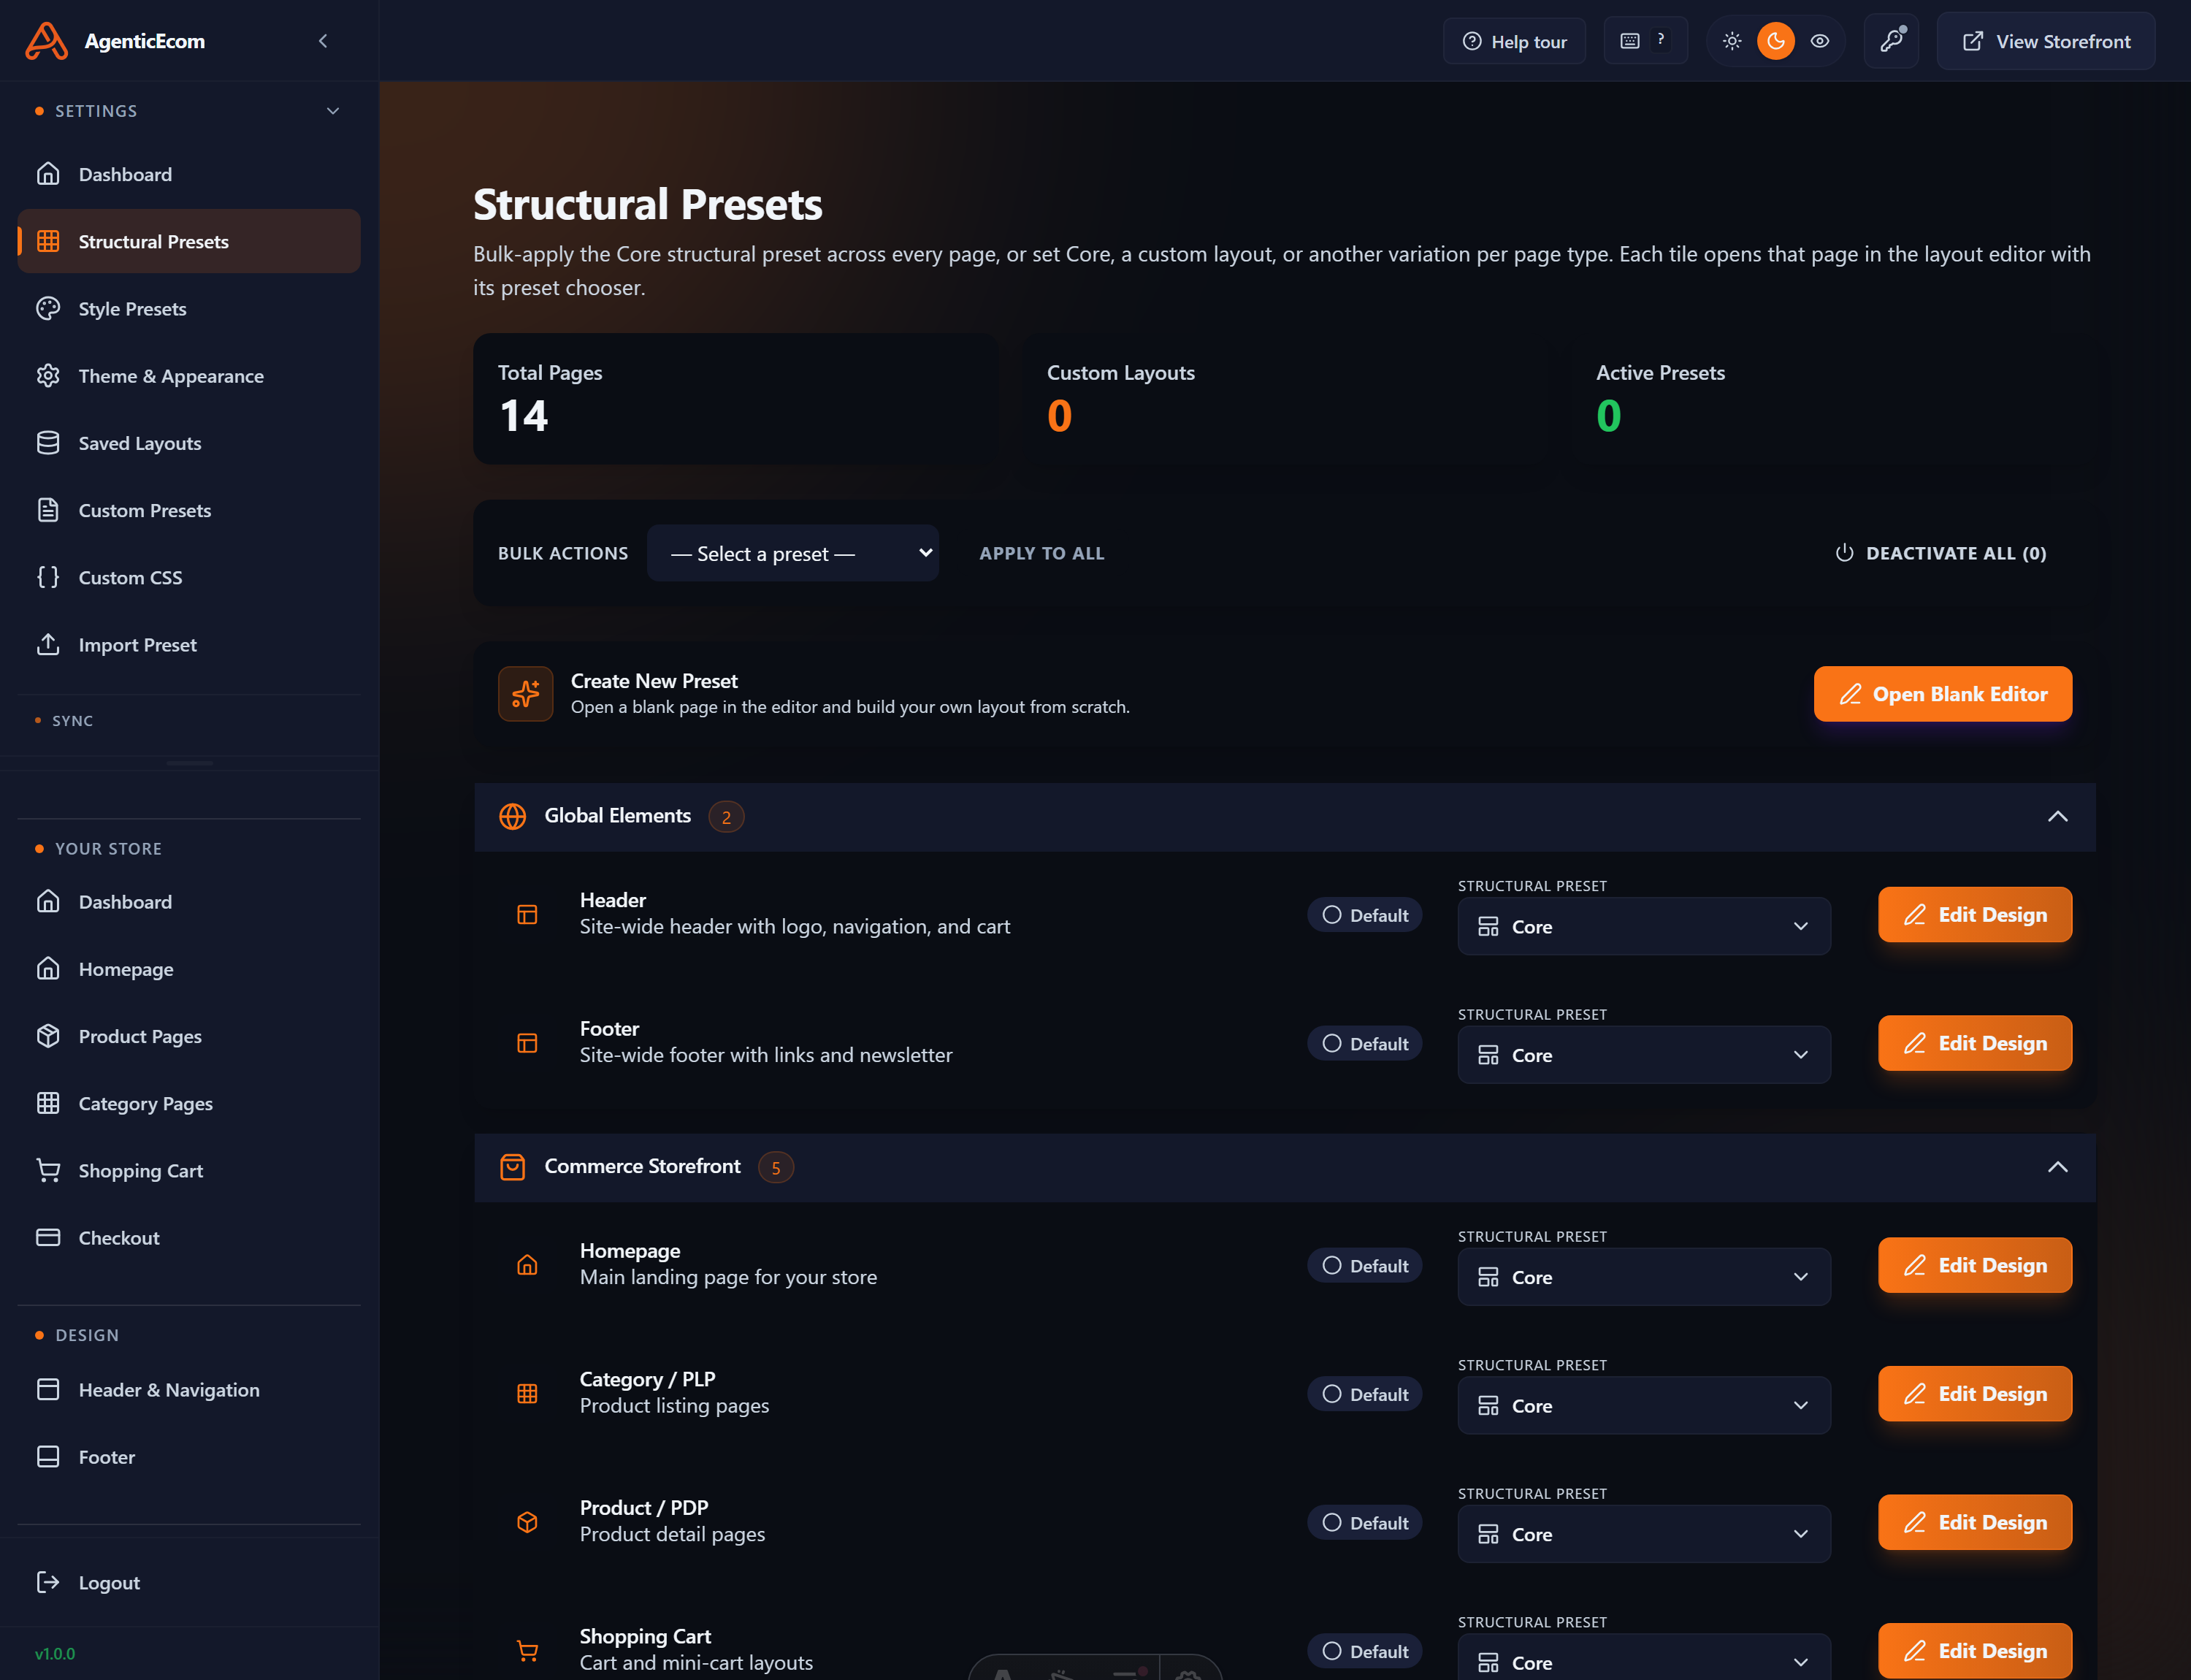Viewport: 2191px width, 1680px height.
Task: Click Edit Design for Product / PDP
Action: point(1975,1522)
